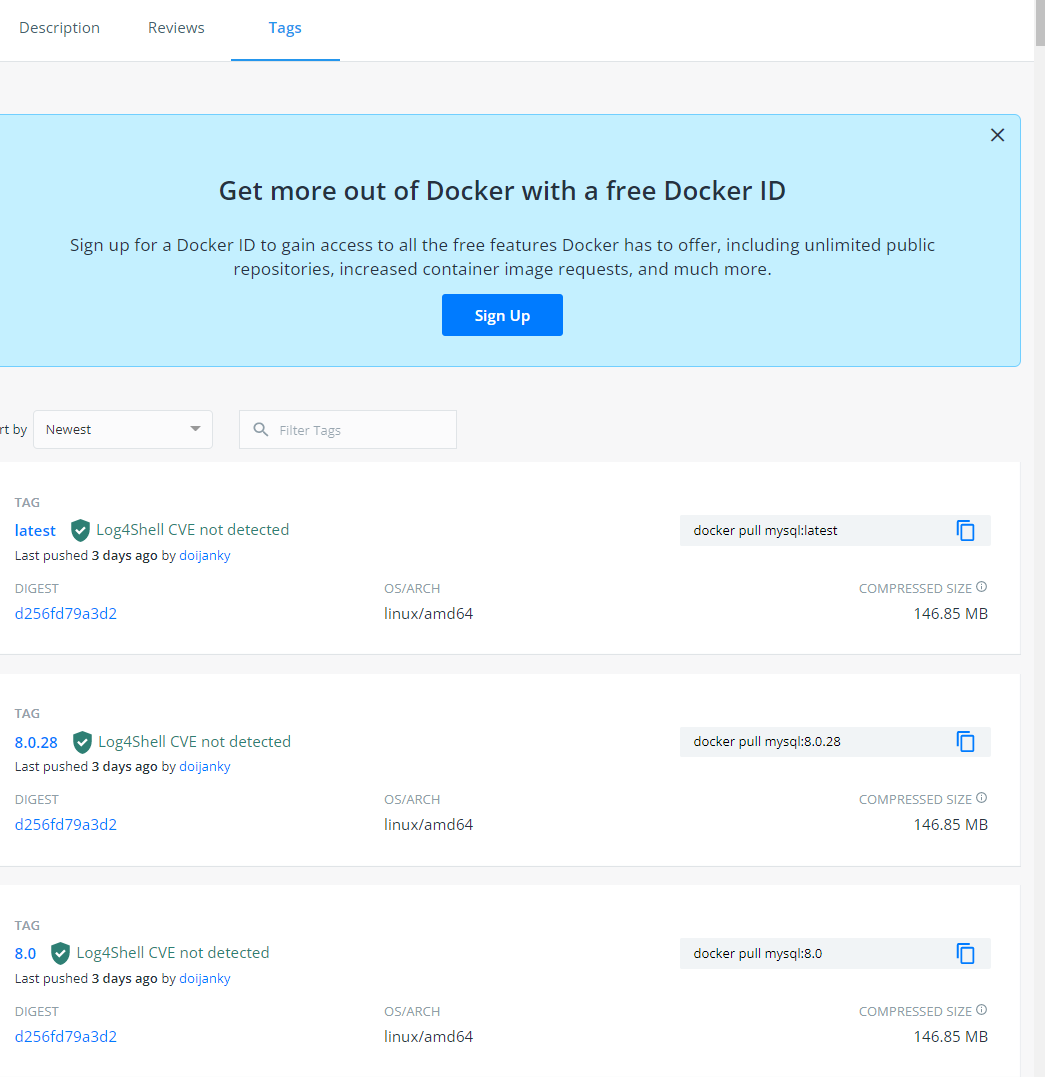Open the 8.0 tag link
Screen dimensions: 1045x1077
(25, 953)
